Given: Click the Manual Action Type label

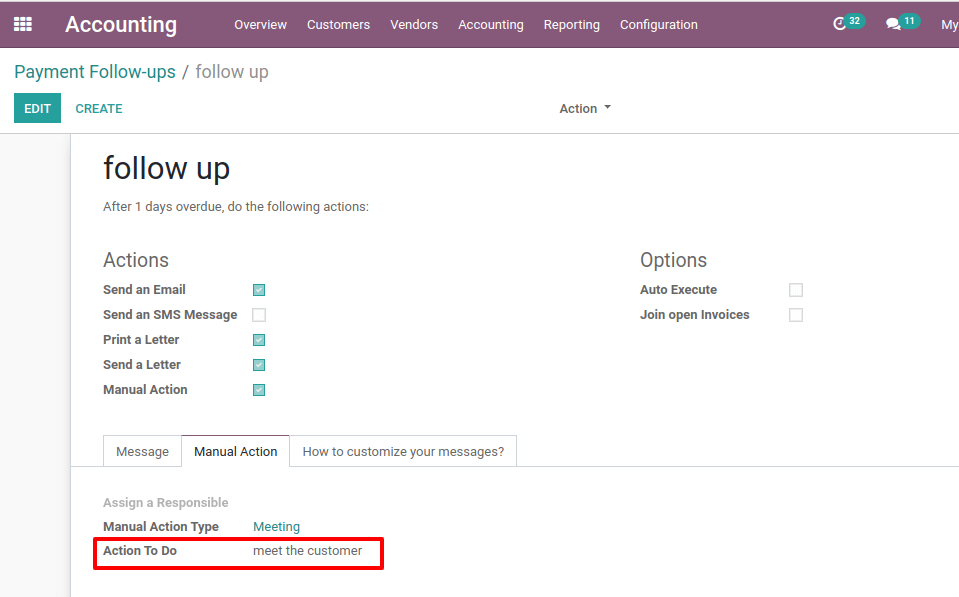Looking at the screenshot, I should point(161,527).
